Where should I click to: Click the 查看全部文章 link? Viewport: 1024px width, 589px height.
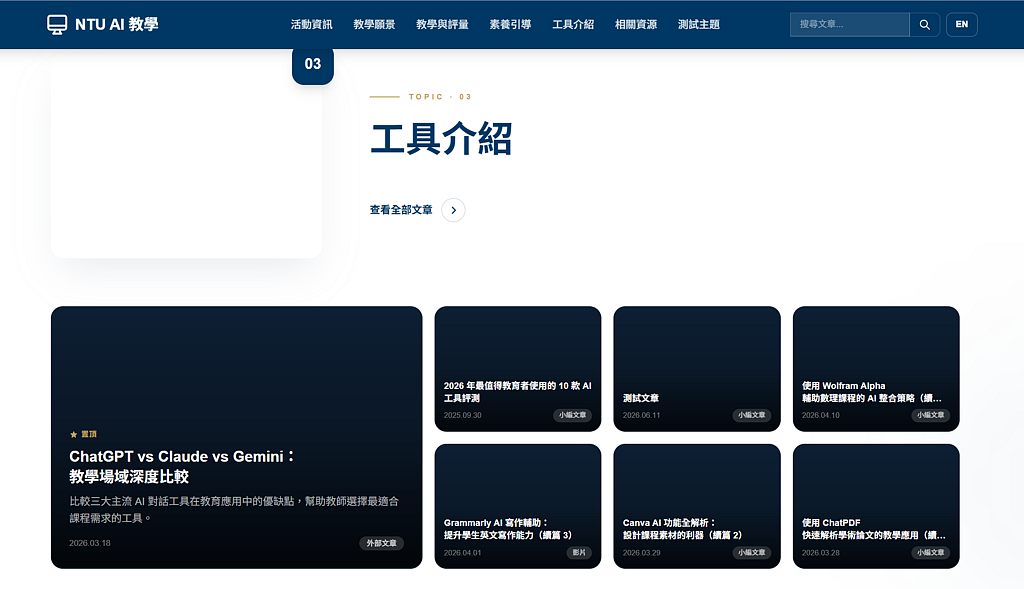pos(401,210)
